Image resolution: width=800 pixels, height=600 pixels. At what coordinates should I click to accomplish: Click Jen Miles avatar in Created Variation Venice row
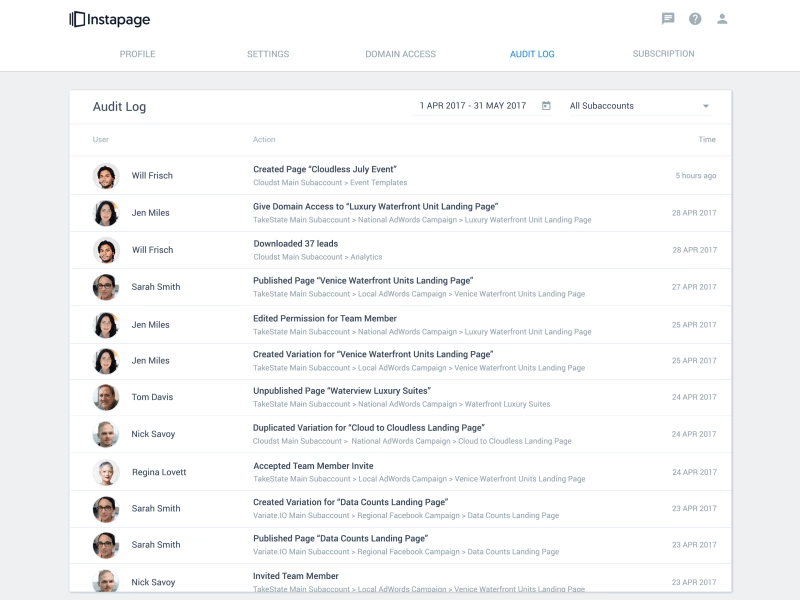[106, 361]
